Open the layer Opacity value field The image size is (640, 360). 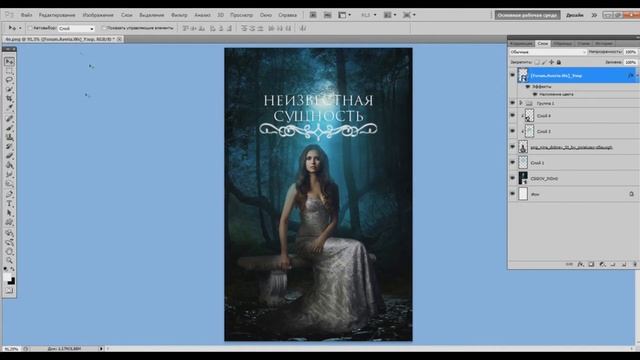(631, 52)
